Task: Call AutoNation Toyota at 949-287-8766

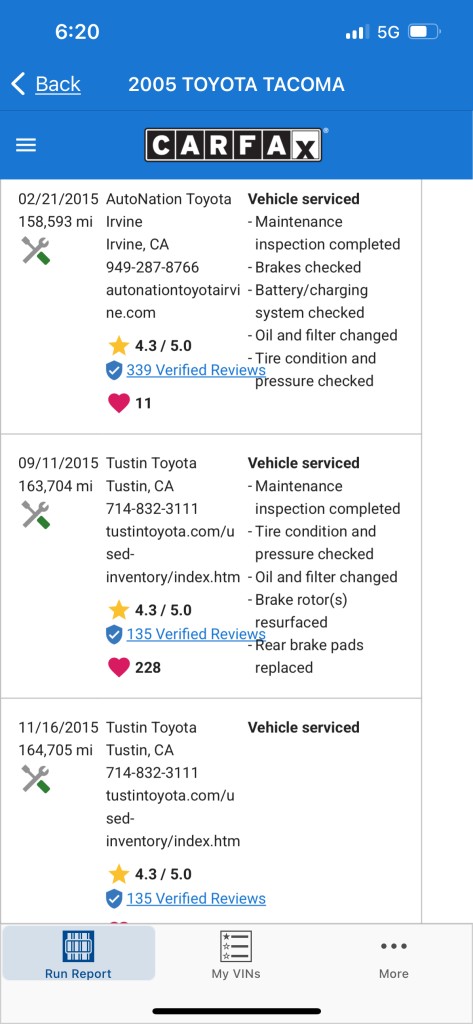Action: point(153,267)
